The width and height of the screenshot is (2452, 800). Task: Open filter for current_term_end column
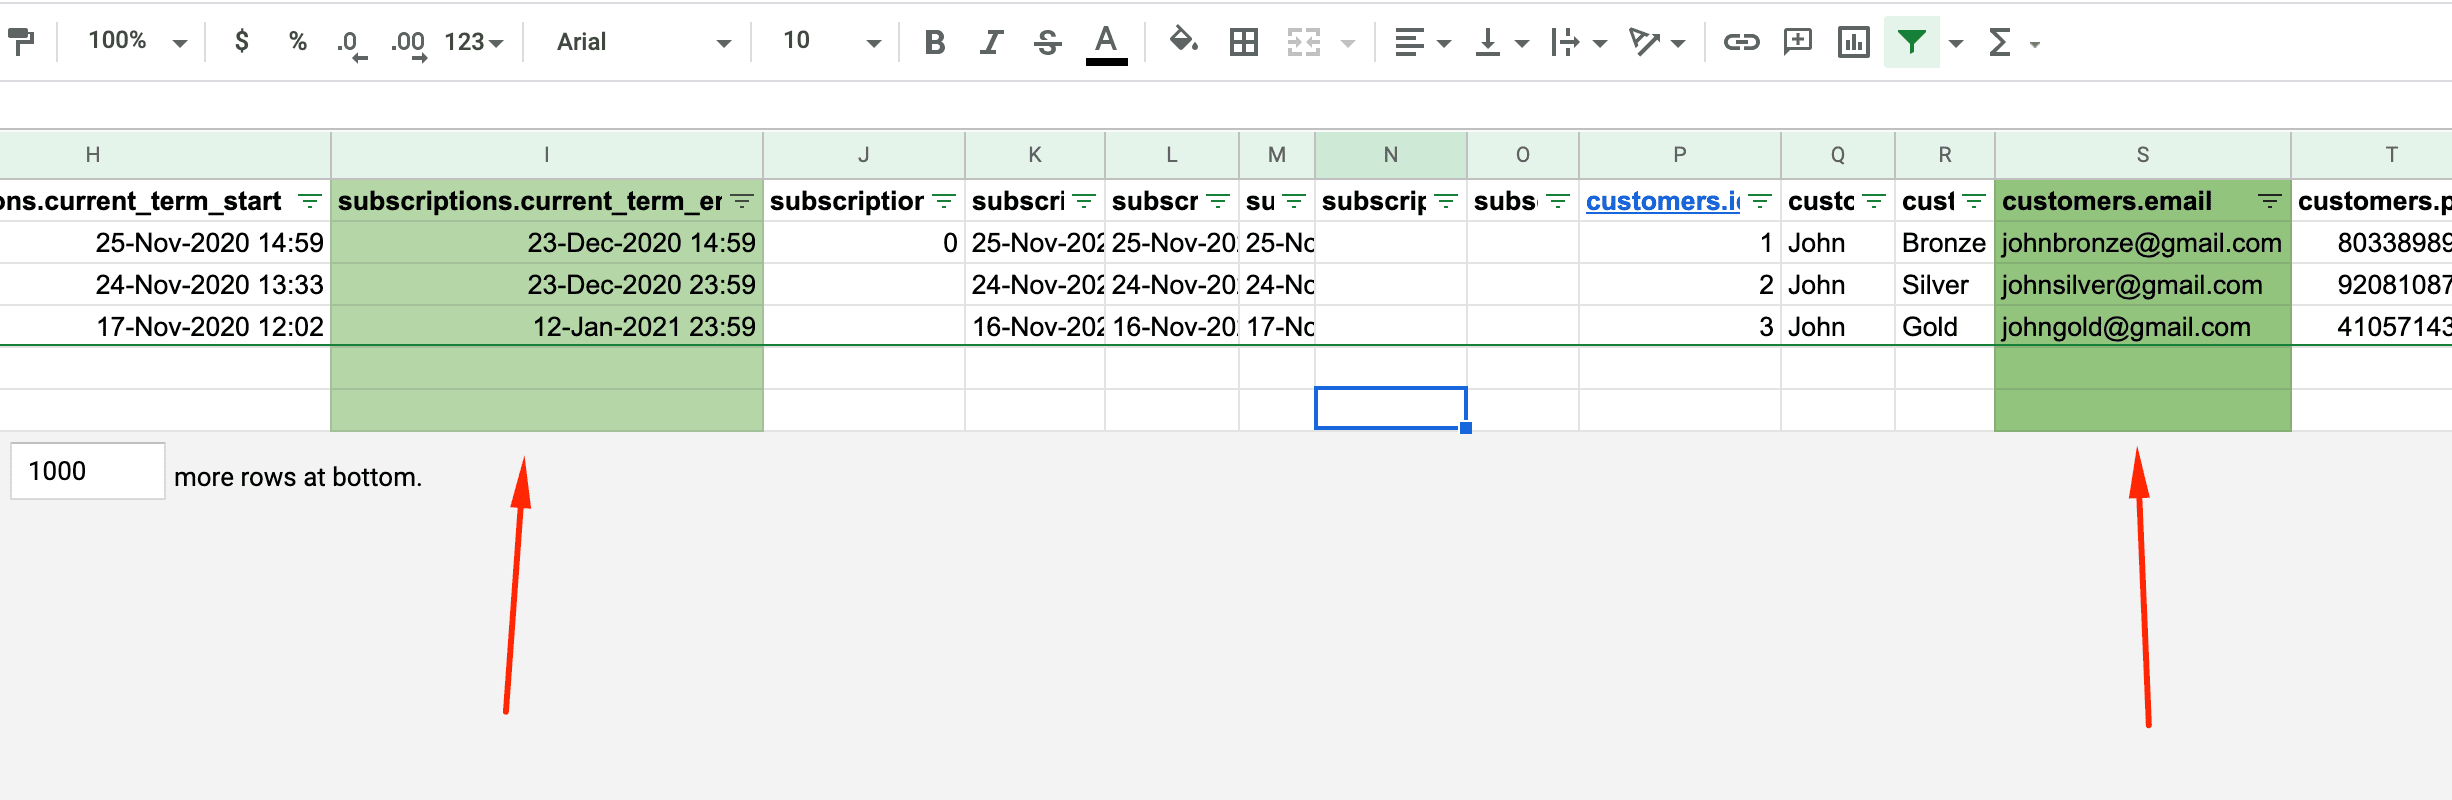(x=742, y=201)
